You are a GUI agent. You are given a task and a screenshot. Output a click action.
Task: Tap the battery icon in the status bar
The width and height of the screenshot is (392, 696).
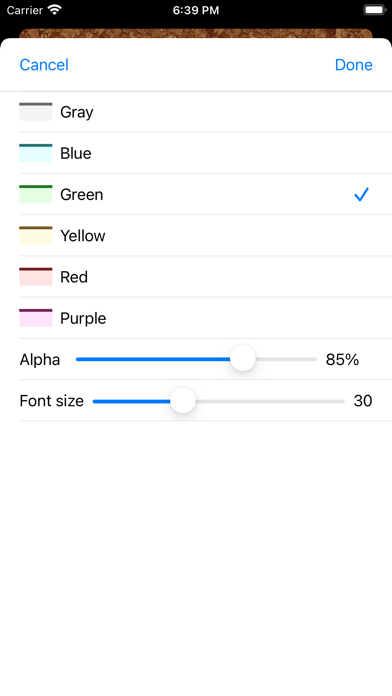pos(375,10)
